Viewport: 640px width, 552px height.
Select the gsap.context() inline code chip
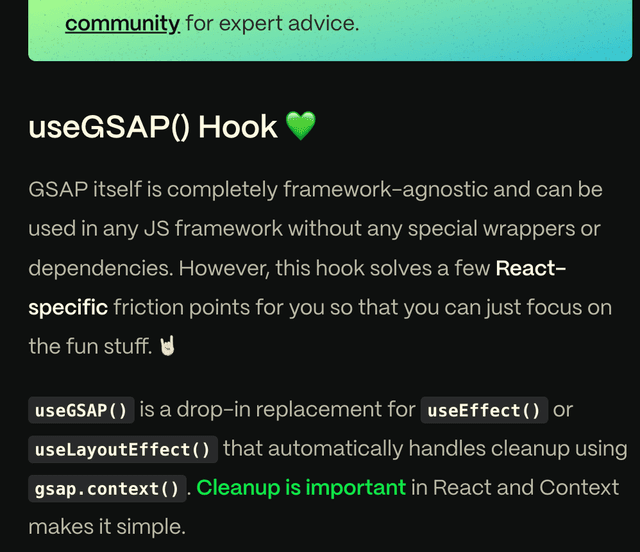pyautogui.click(x=107, y=488)
